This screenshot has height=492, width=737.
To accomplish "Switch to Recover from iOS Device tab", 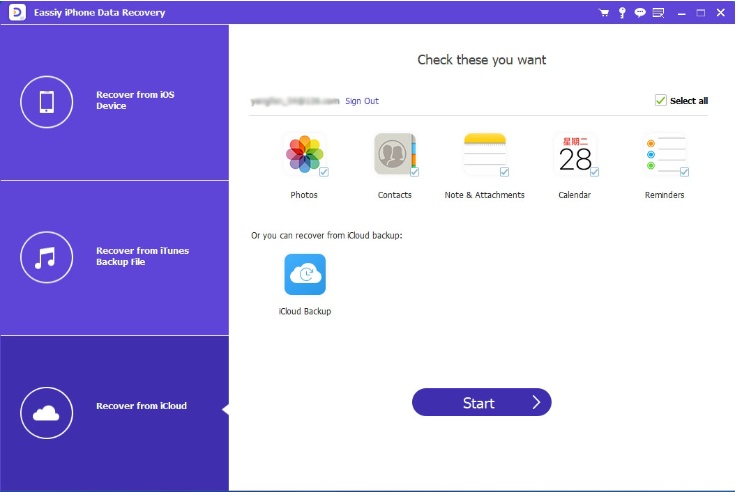I will click(115, 102).
